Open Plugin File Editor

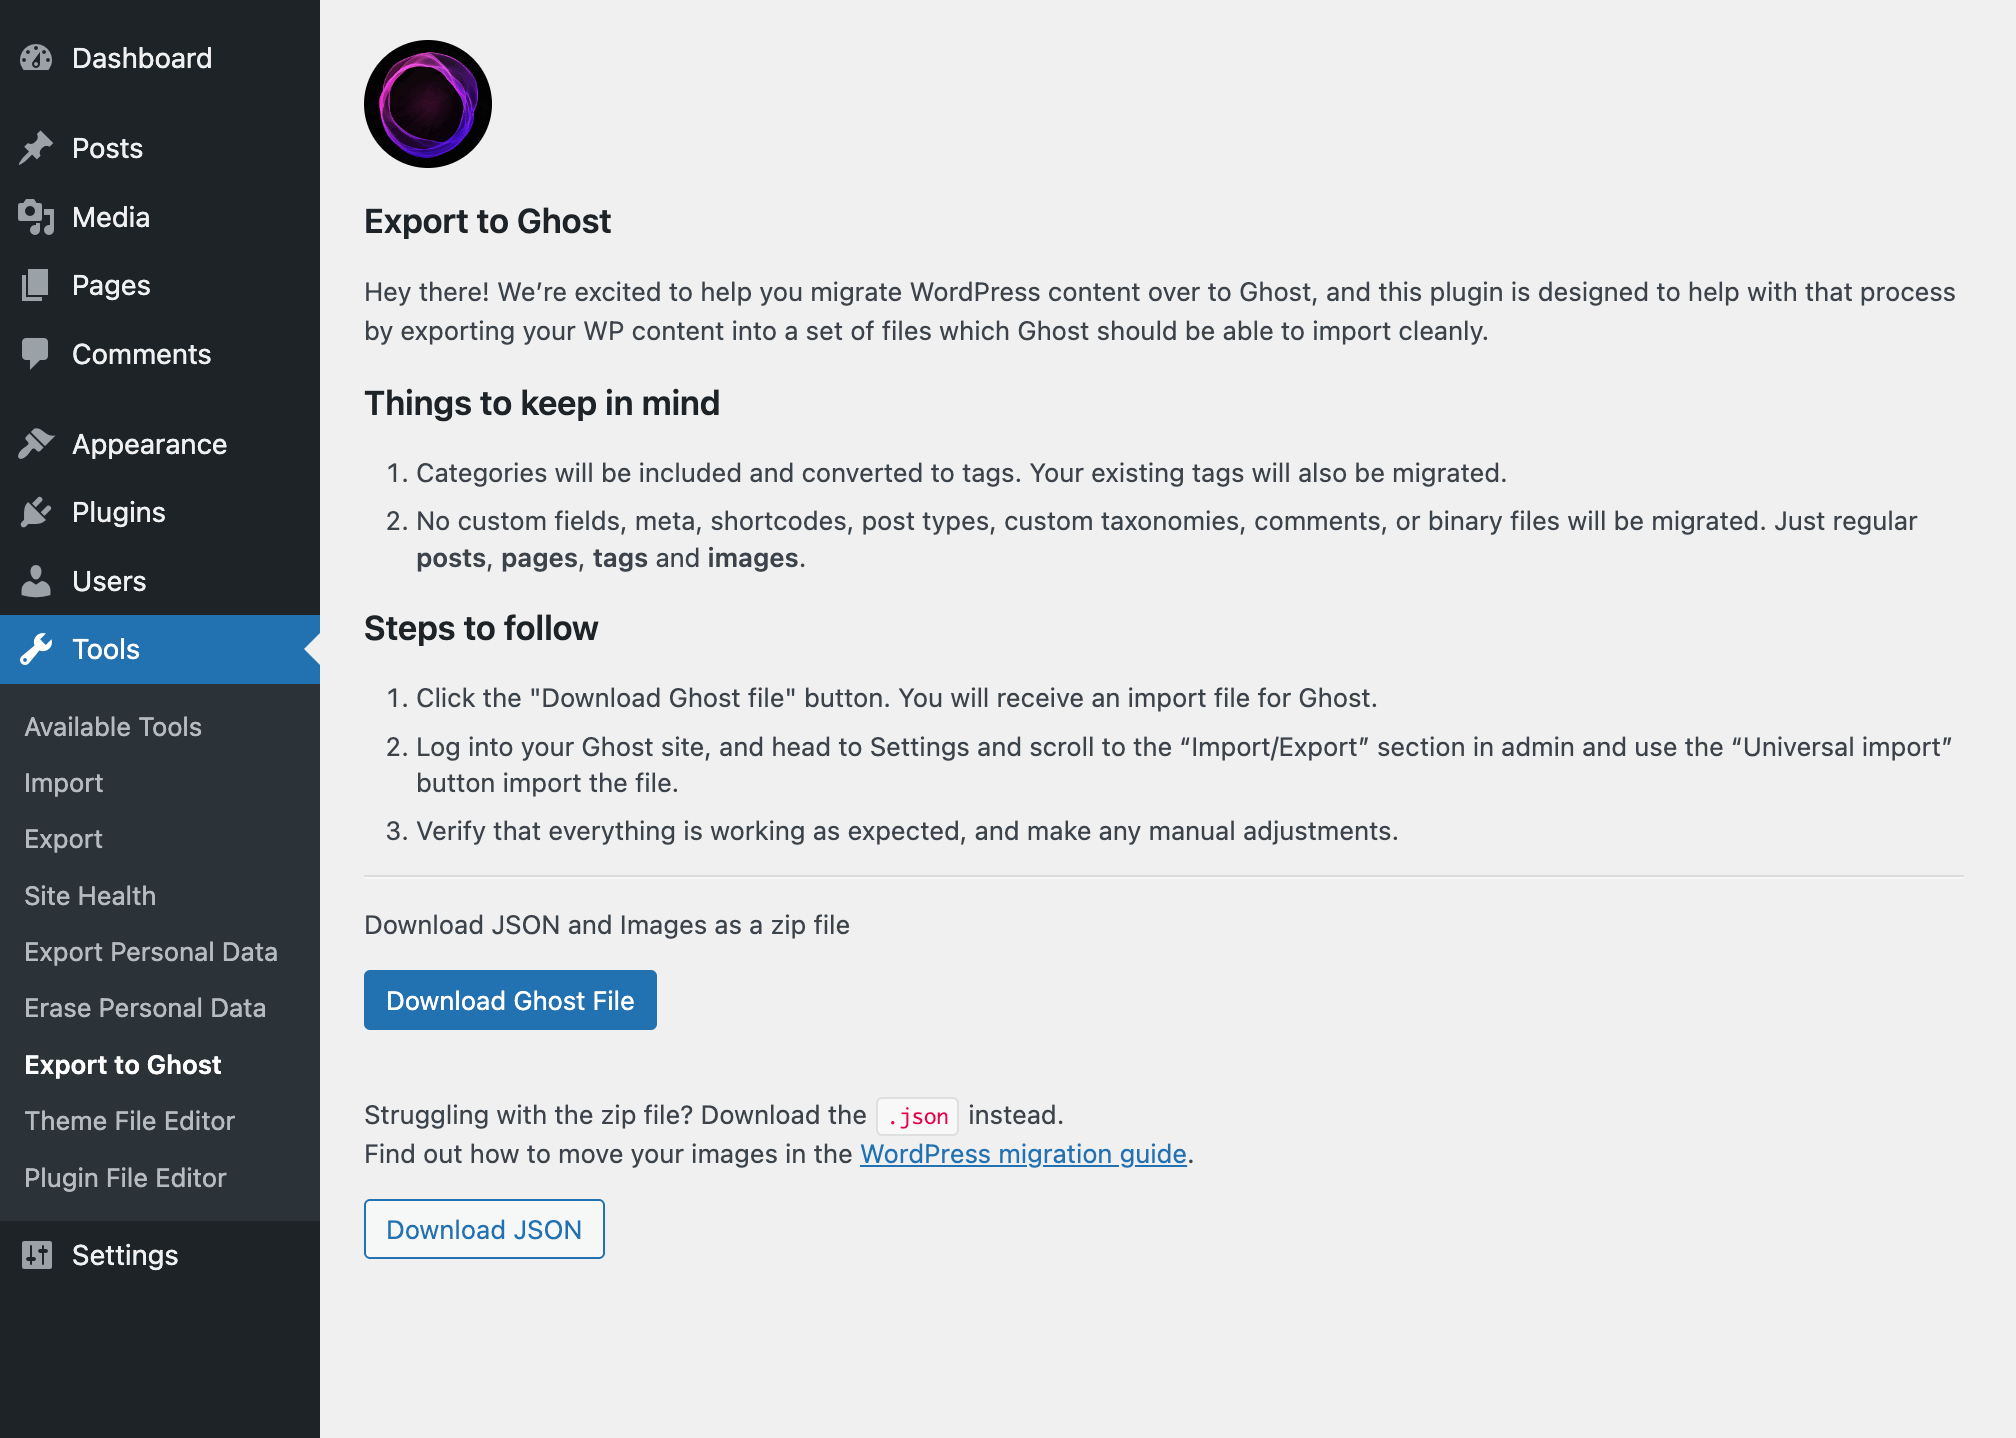point(126,1178)
